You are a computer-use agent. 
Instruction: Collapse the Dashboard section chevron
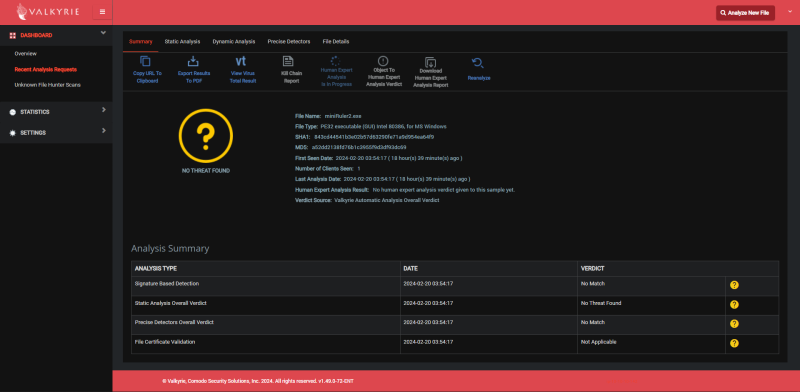click(x=103, y=33)
